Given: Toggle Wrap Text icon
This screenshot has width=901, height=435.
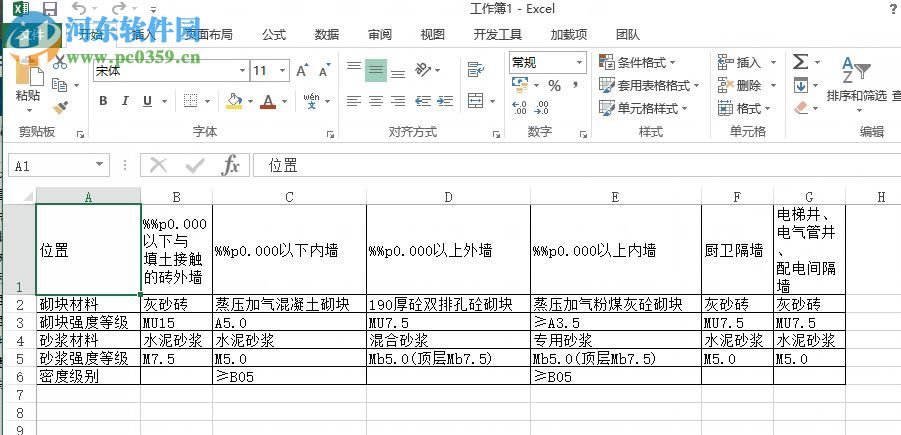Looking at the screenshot, I should (475, 70).
